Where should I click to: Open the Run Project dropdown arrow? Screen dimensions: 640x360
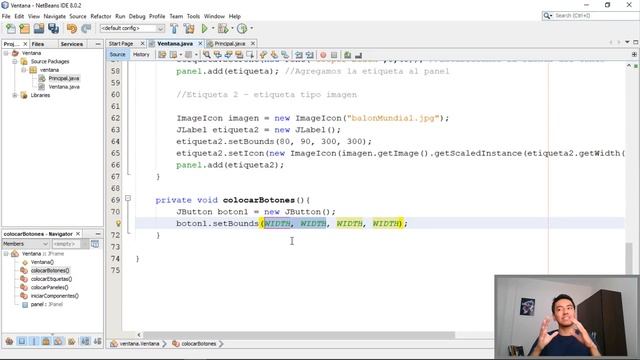(x=213, y=28)
